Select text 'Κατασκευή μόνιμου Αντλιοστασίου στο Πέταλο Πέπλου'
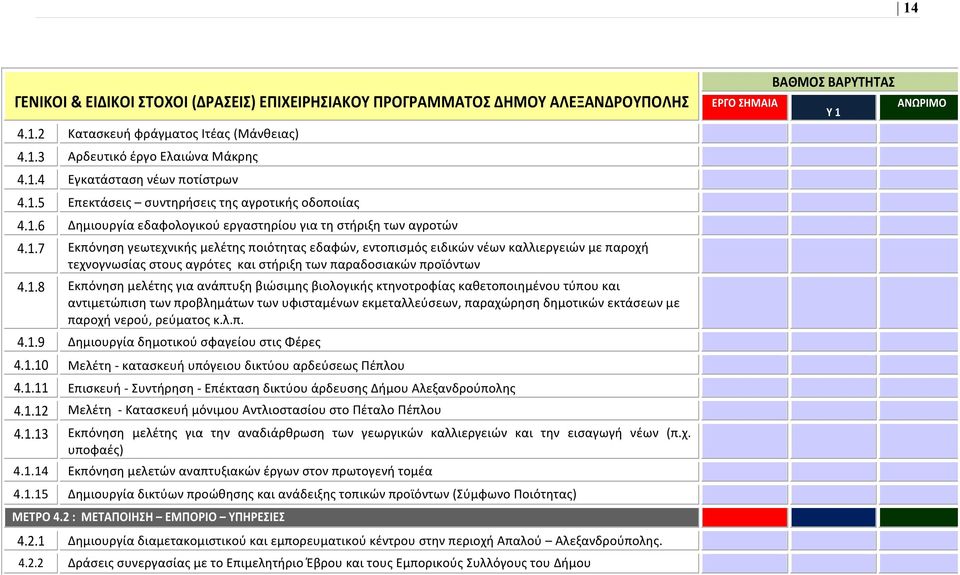This screenshot has height=575, width=960. (283, 410)
